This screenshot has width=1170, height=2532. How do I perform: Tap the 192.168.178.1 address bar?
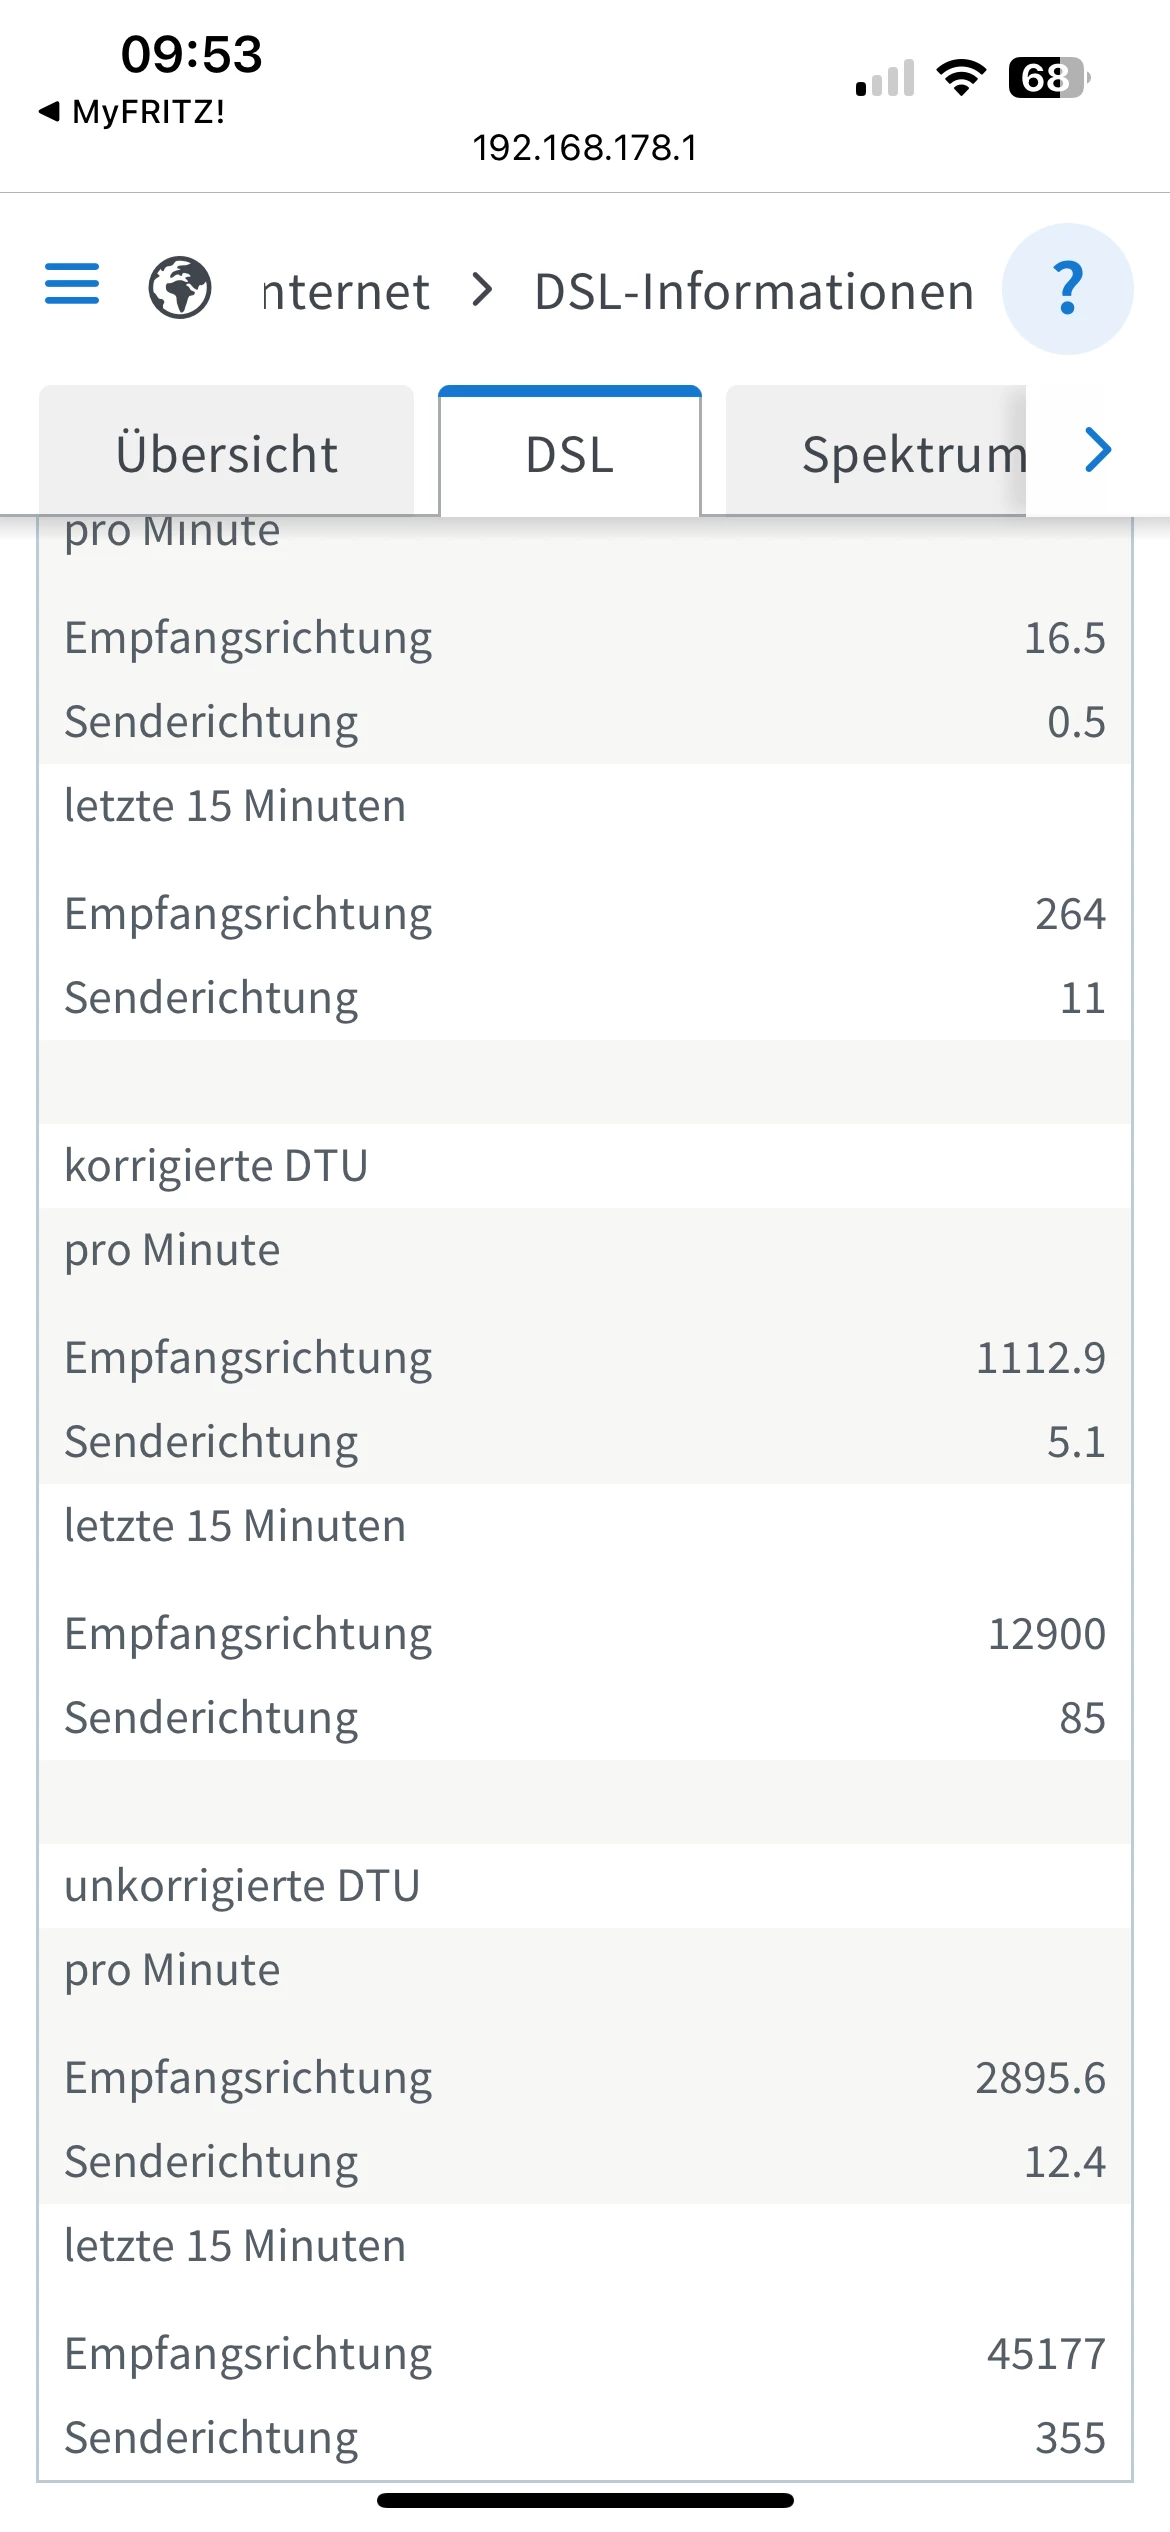click(584, 148)
